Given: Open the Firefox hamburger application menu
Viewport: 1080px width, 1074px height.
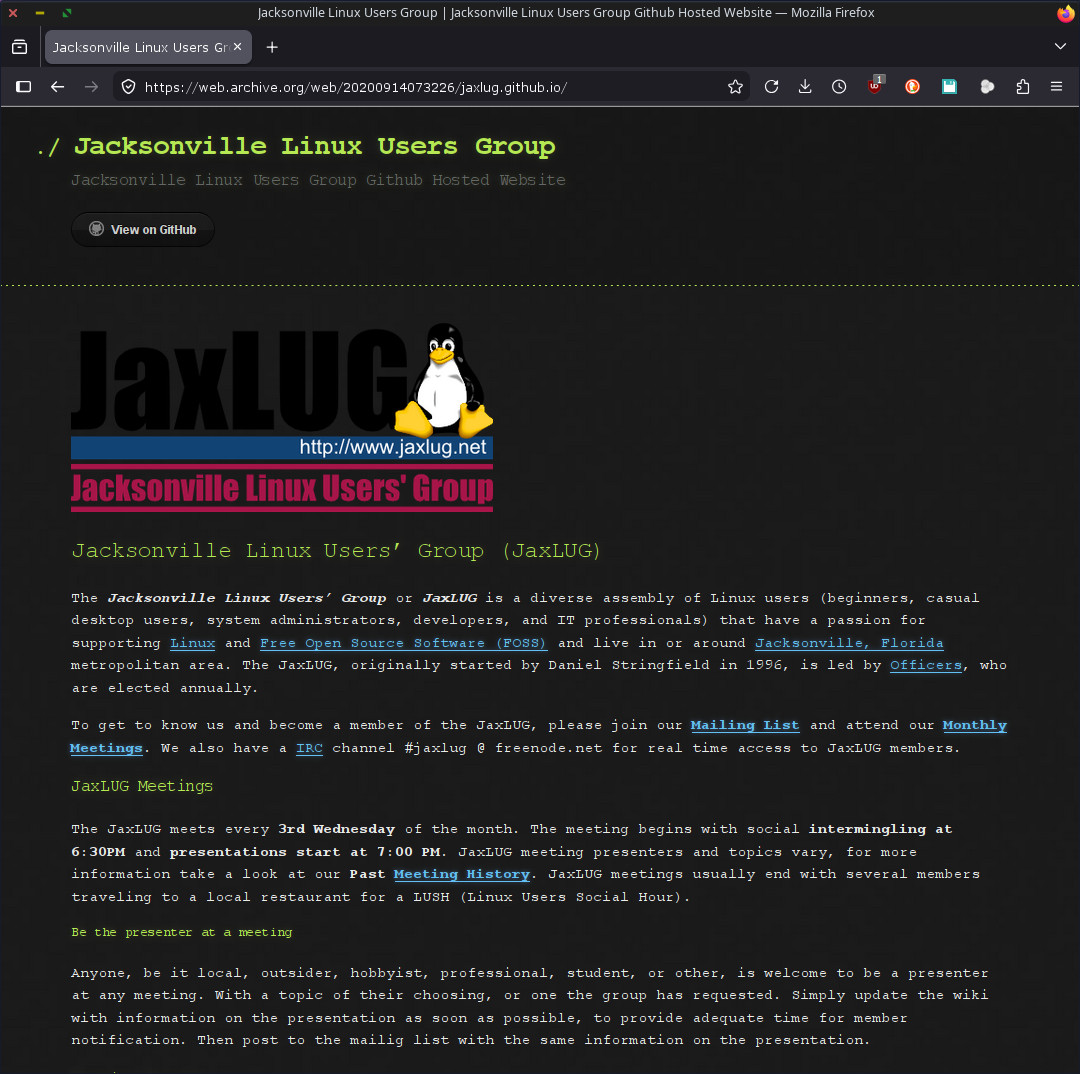Looking at the screenshot, I should 1056,87.
